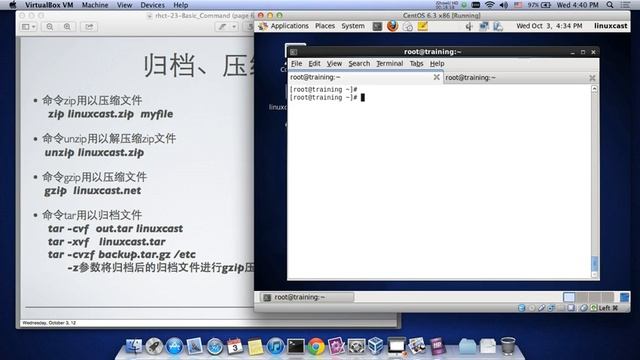This screenshot has height=360, width=640.
Task: Click the display settings icon in GNOME panel
Action: point(498,27)
